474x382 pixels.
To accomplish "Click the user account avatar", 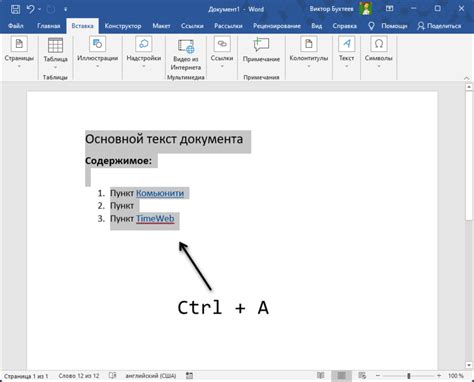I will [366, 9].
